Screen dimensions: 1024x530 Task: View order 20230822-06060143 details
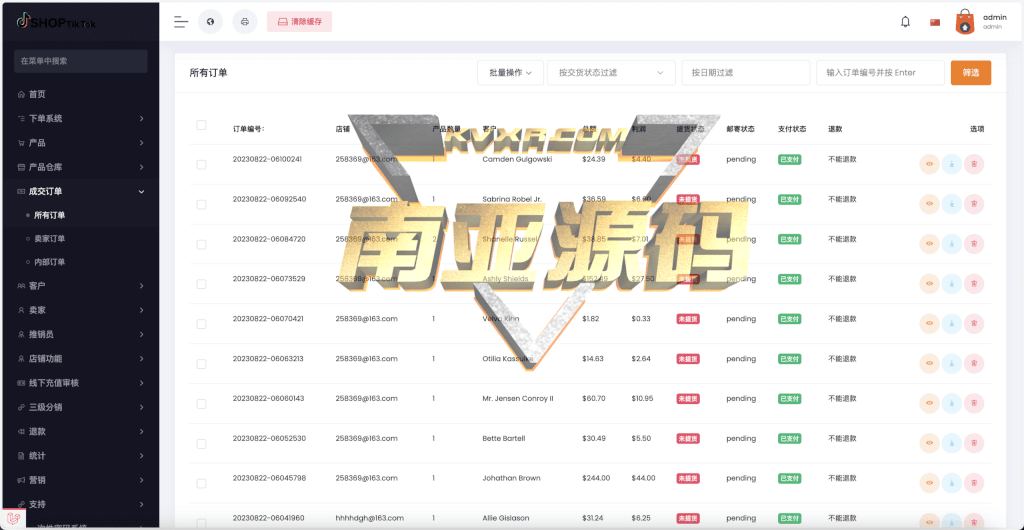click(x=929, y=403)
